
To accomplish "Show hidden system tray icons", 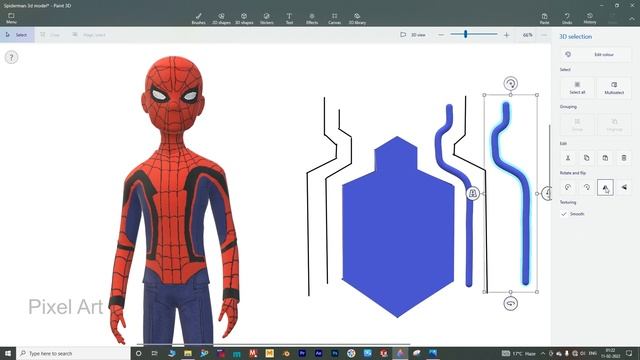I will [543, 353].
